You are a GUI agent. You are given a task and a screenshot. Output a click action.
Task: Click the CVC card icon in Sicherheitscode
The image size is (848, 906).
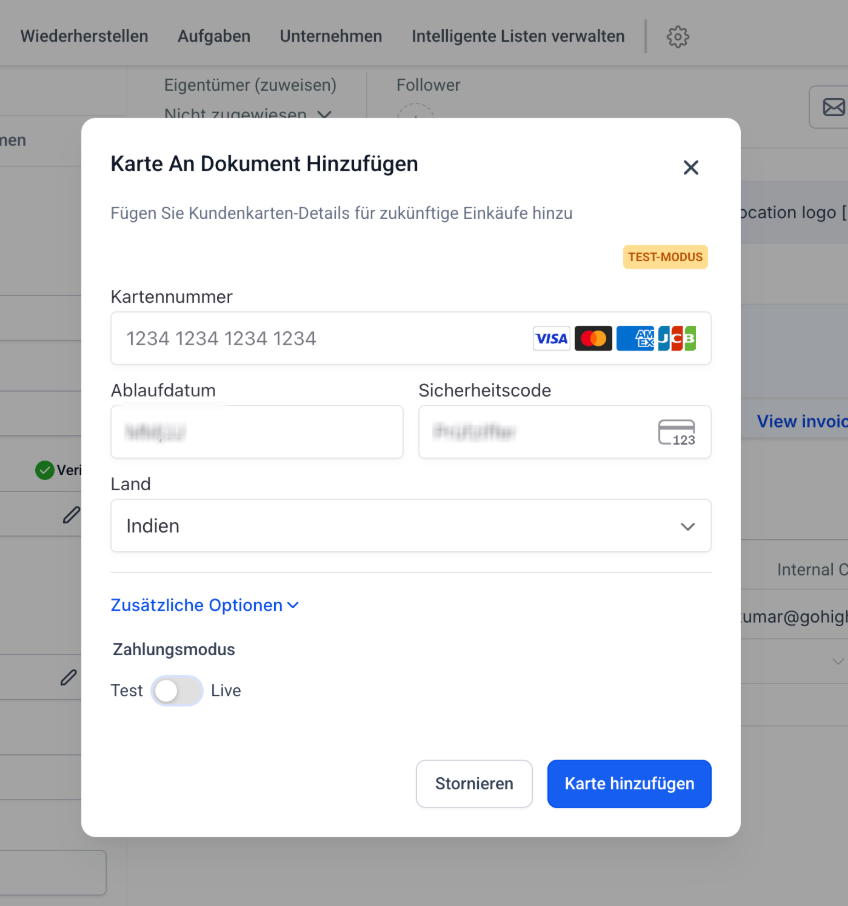676,432
